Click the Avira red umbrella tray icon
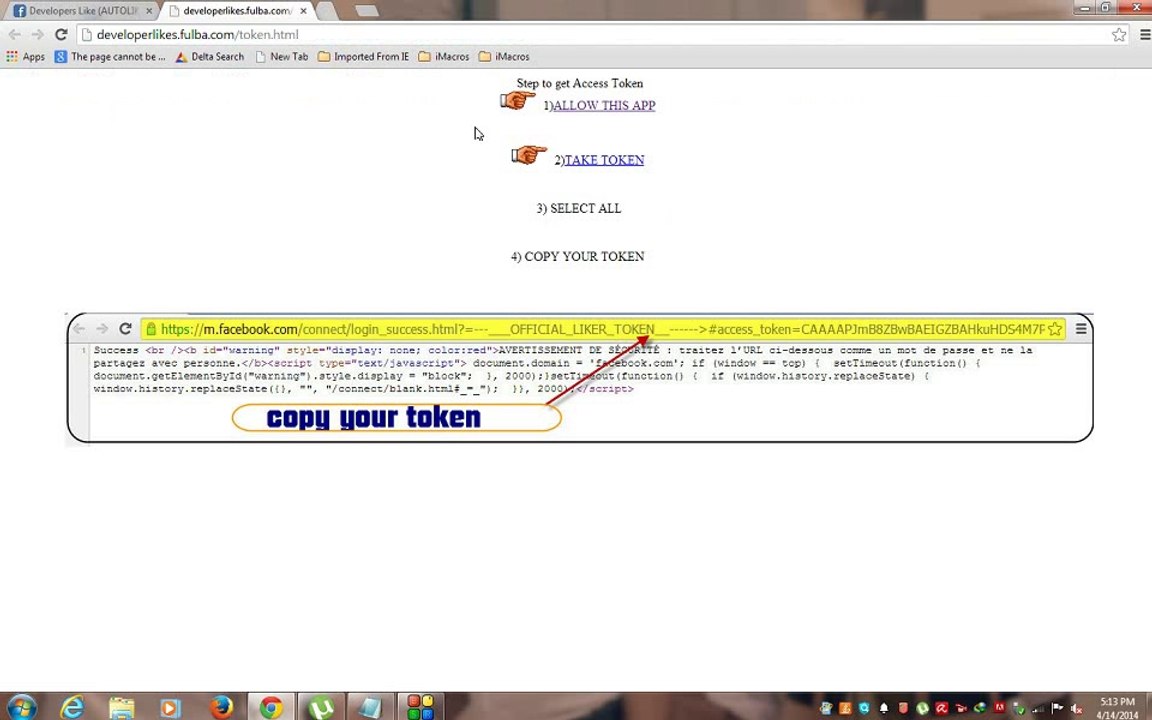 click(x=942, y=708)
